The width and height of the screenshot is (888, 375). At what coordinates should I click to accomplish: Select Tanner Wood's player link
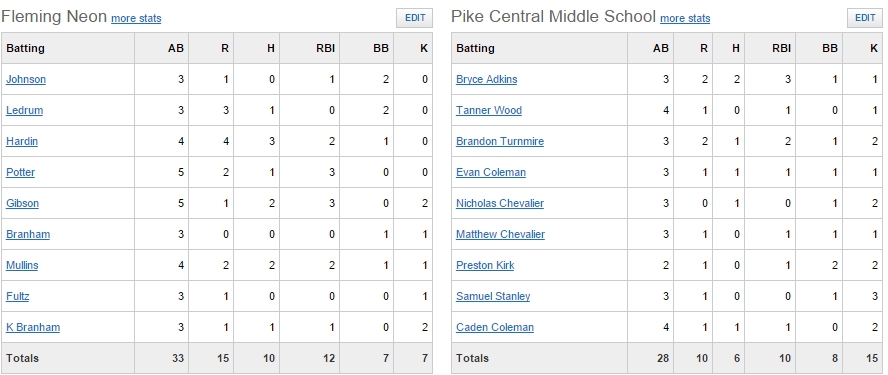click(x=489, y=110)
